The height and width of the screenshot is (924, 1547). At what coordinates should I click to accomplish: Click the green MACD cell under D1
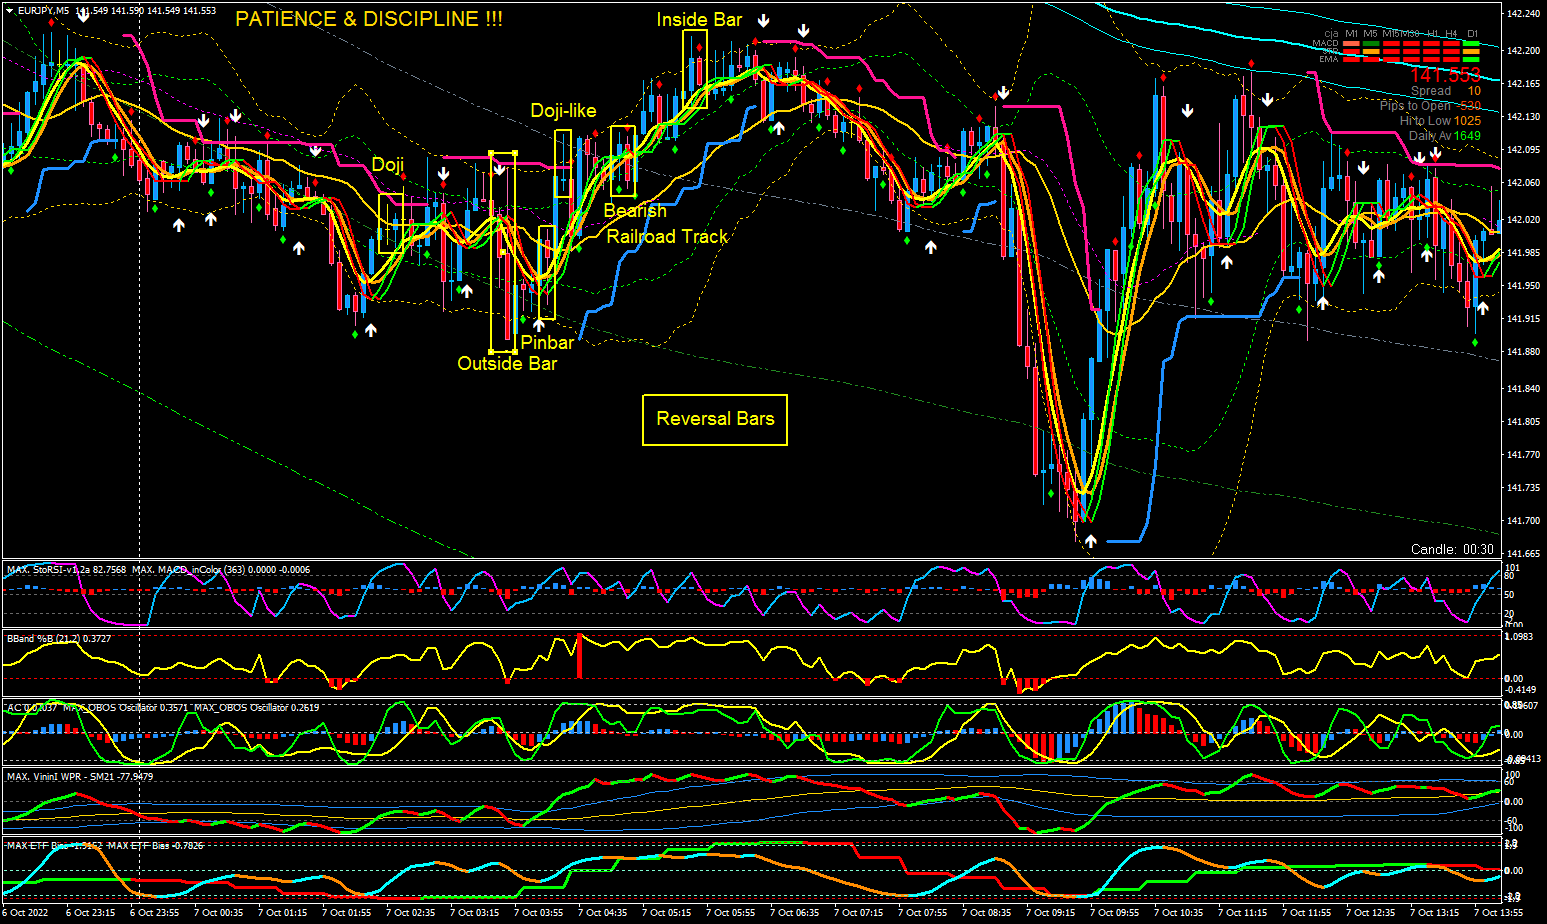[1472, 43]
